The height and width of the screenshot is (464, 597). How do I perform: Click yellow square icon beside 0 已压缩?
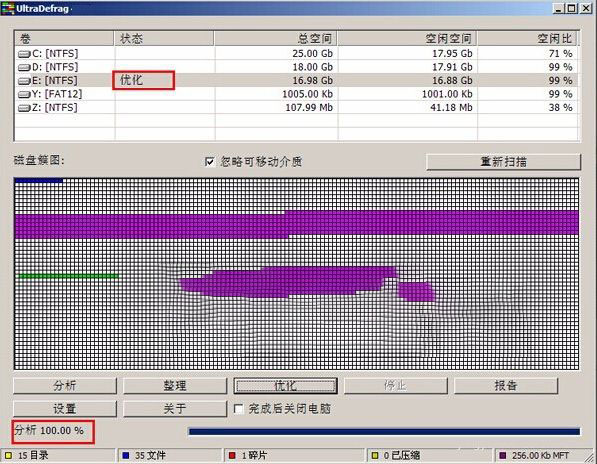click(375, 455)
